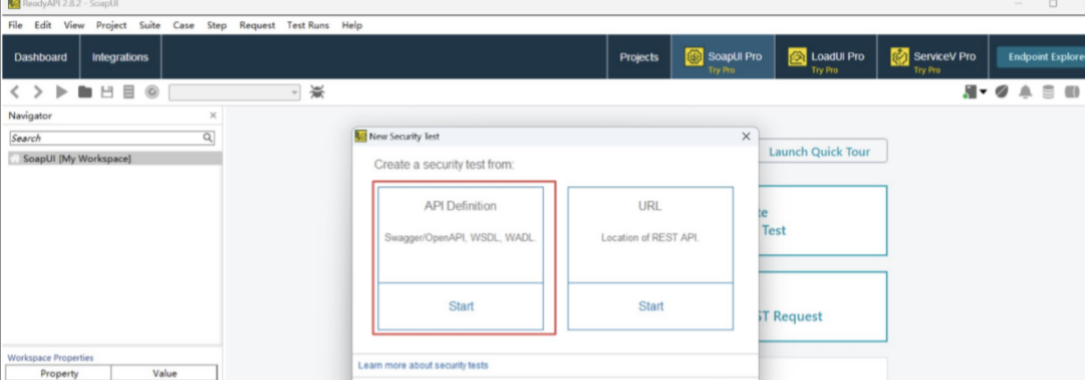1085x380 pixels.
Task: Click Try Pro under LoadUI Pro
Action: 824,70
